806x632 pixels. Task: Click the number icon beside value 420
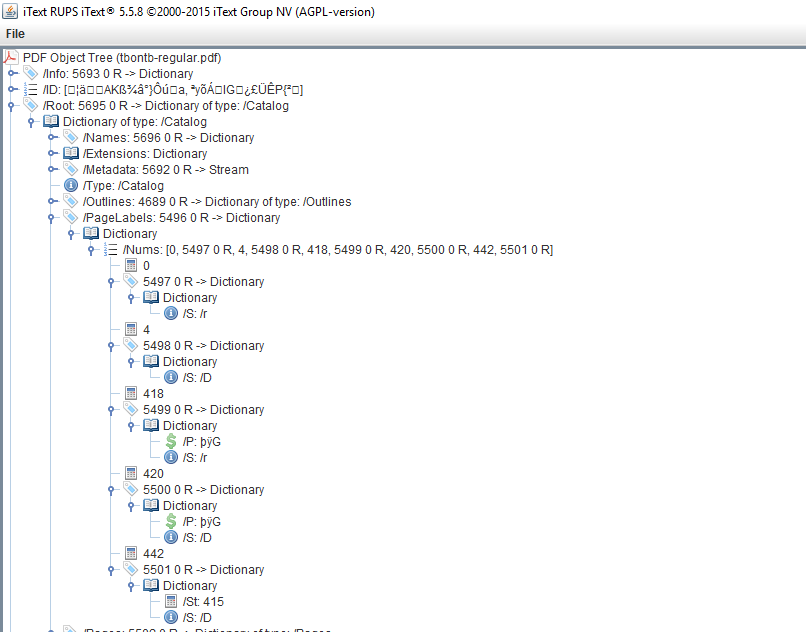pos(131,473)
